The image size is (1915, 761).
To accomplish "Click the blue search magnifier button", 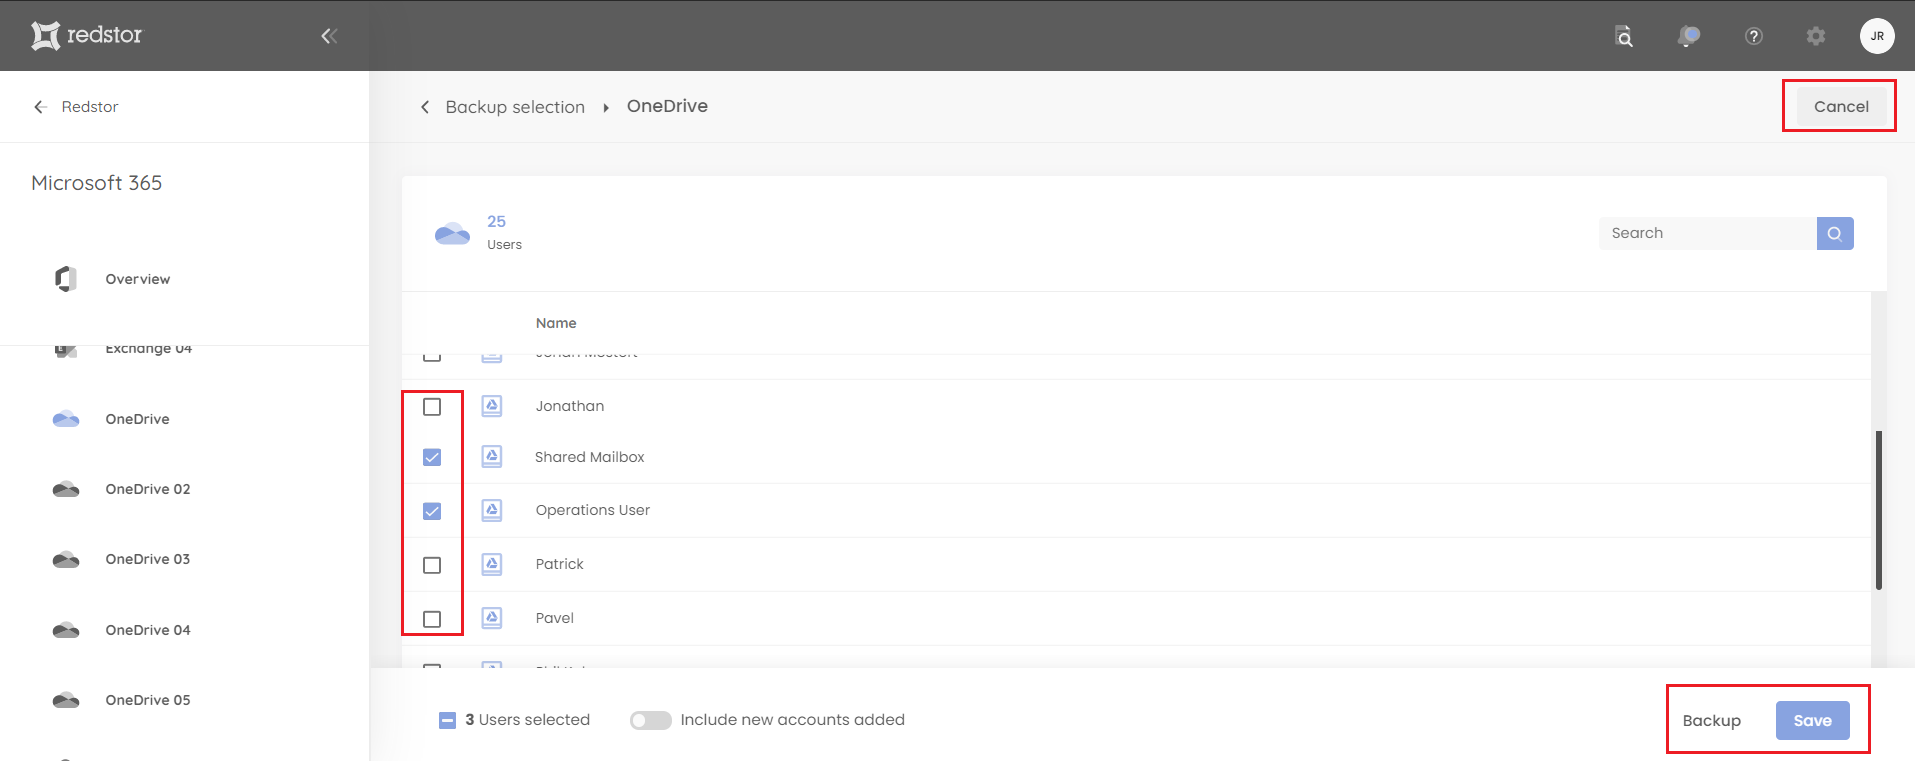I will pyautogui.click(x=1835, y=233).
